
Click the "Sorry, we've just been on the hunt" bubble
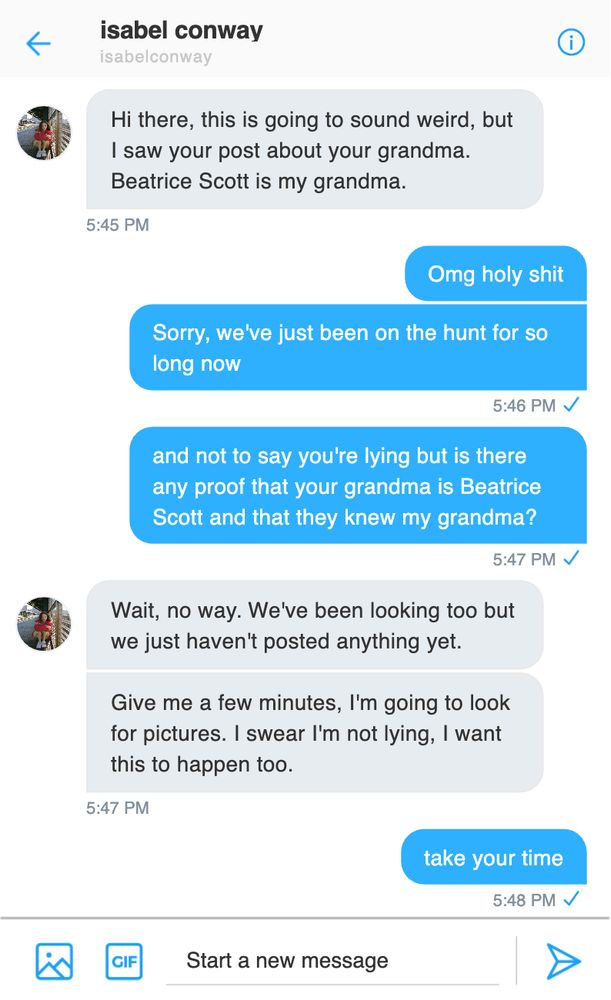[357, 348]
